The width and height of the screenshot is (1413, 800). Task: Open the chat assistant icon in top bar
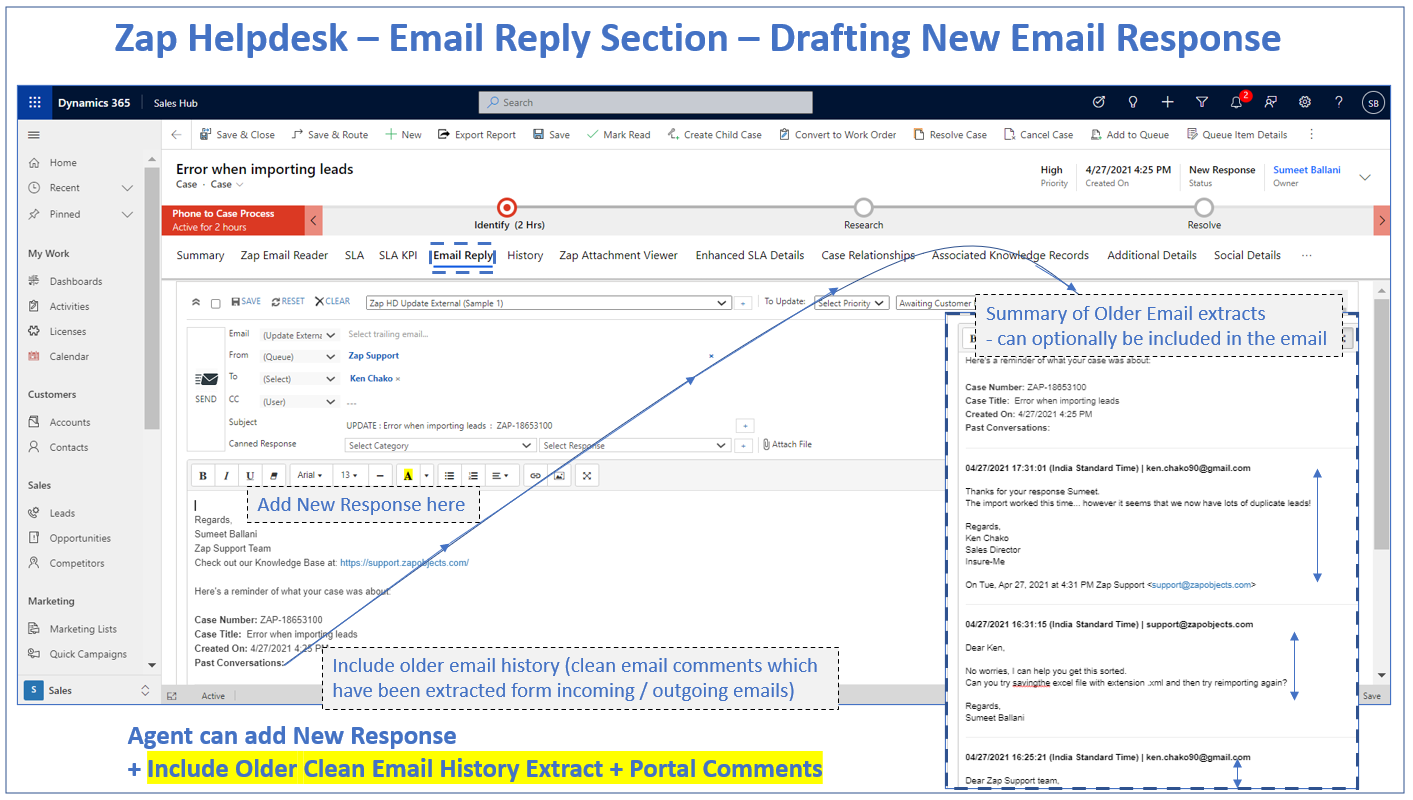(1271, 102)
